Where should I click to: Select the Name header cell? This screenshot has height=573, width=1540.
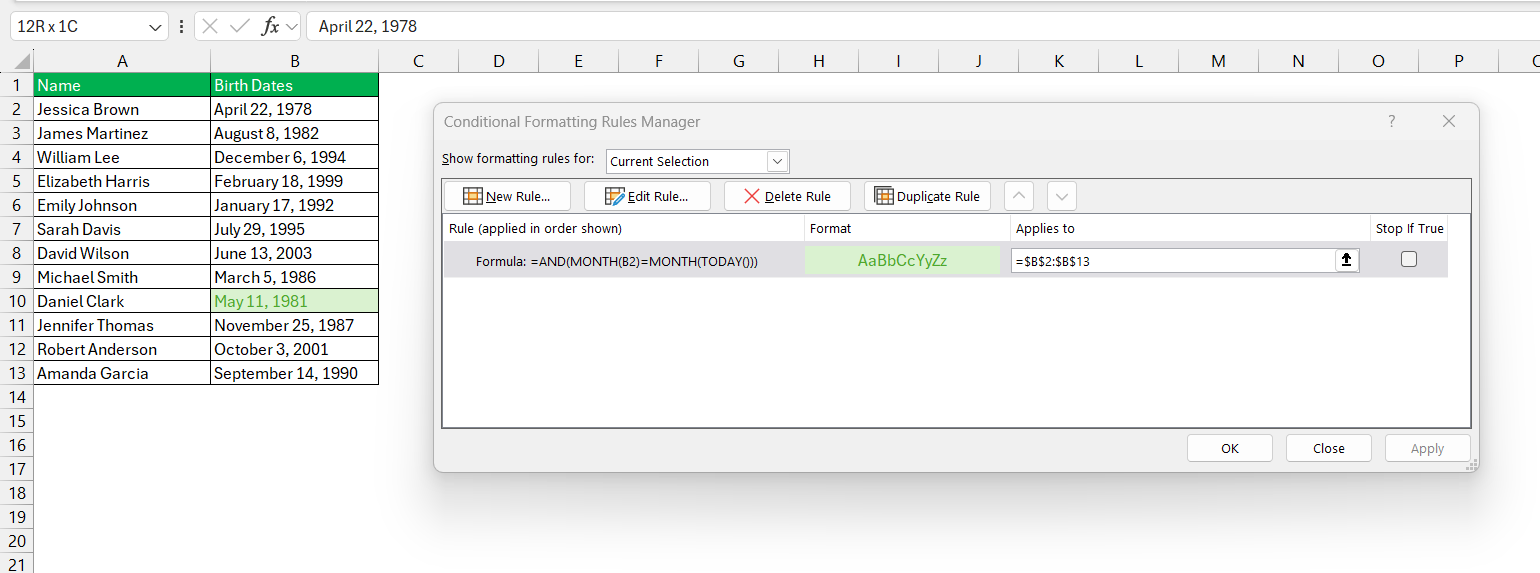[122, 85]
